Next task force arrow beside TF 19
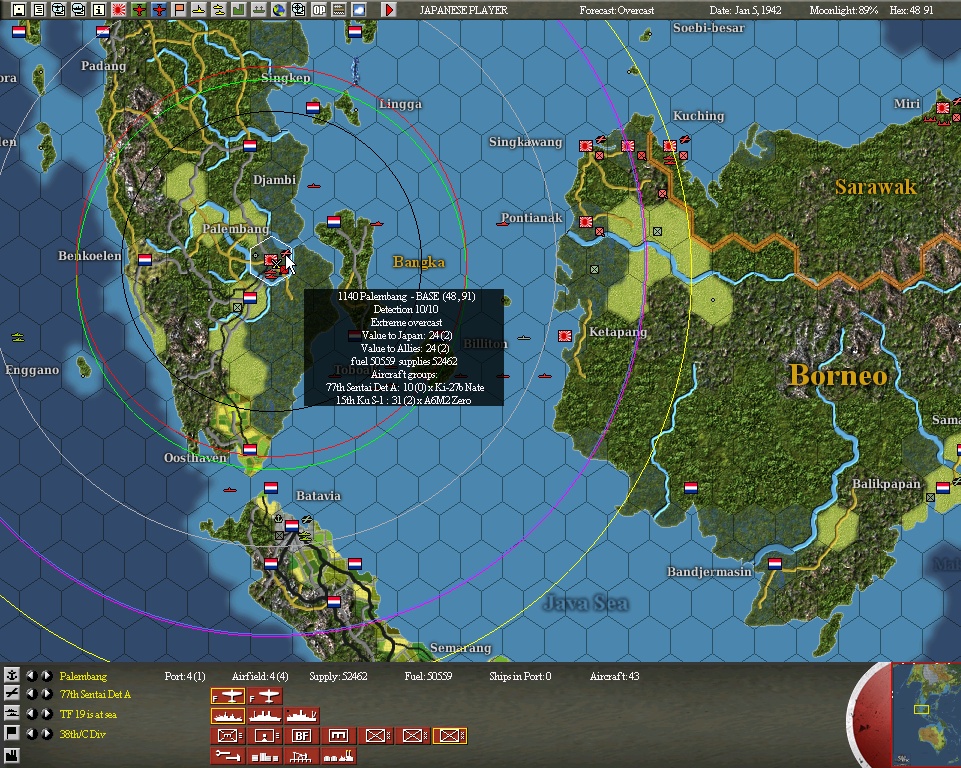 click(47, 714)
